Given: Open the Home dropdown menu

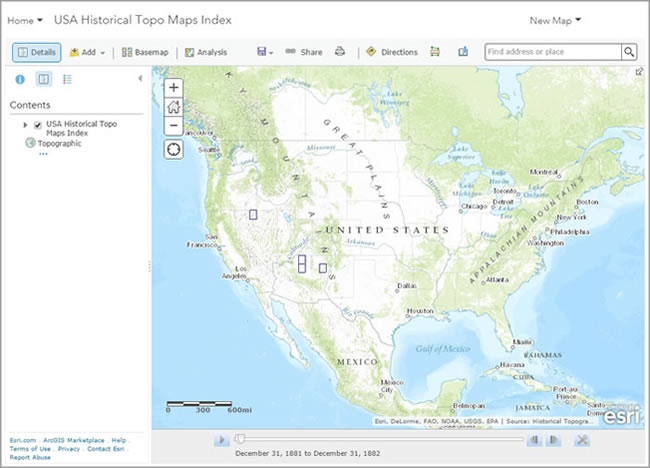Looking at the screenshot, I should 25,20.
